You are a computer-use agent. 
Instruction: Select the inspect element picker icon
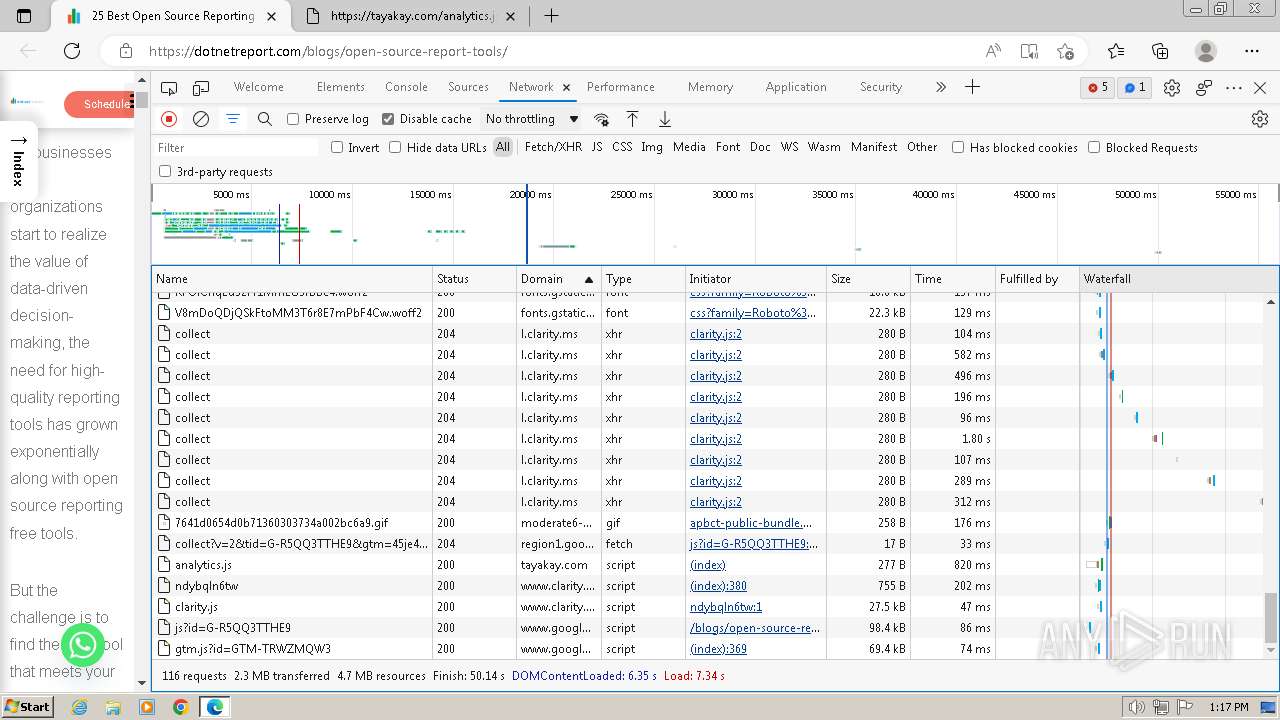(169, 88)
